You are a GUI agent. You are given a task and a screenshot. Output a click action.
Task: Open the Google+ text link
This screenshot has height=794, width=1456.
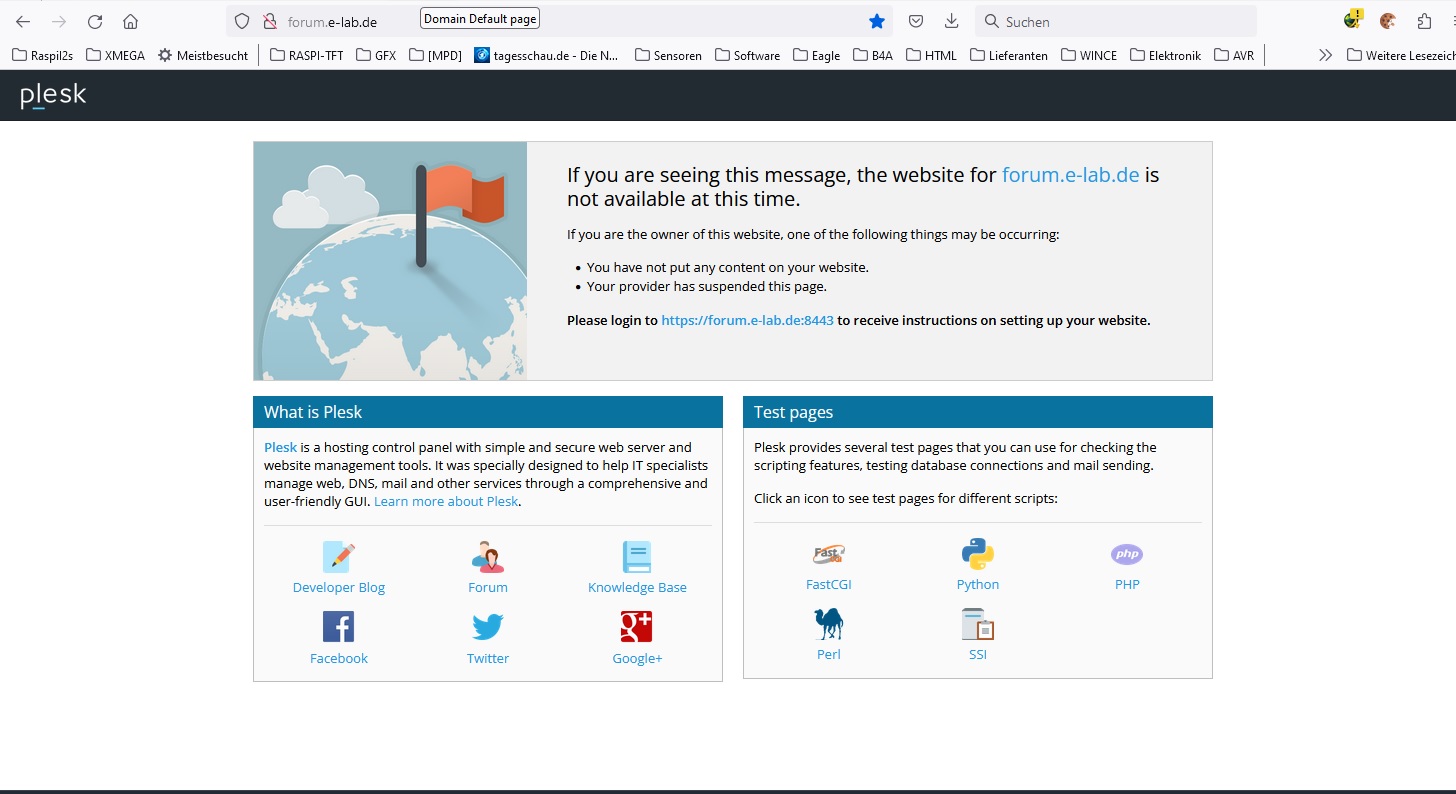coord(637,659)
